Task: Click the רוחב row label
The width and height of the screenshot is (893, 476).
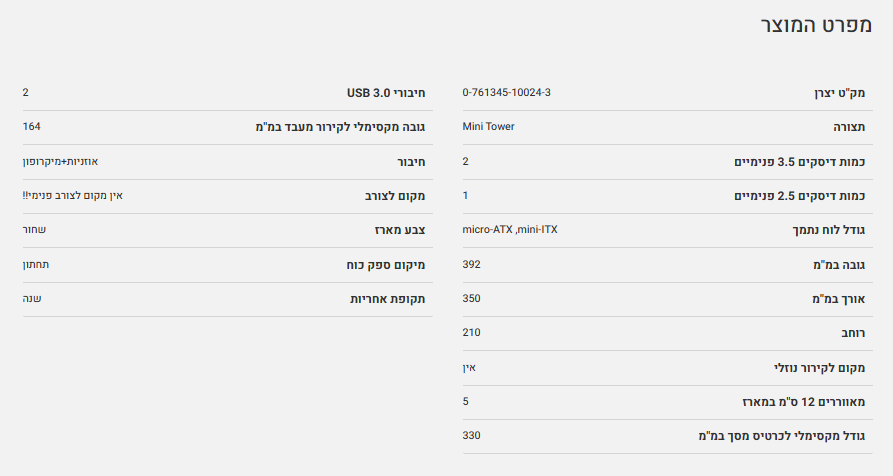Action: click(x=851, y=333)
